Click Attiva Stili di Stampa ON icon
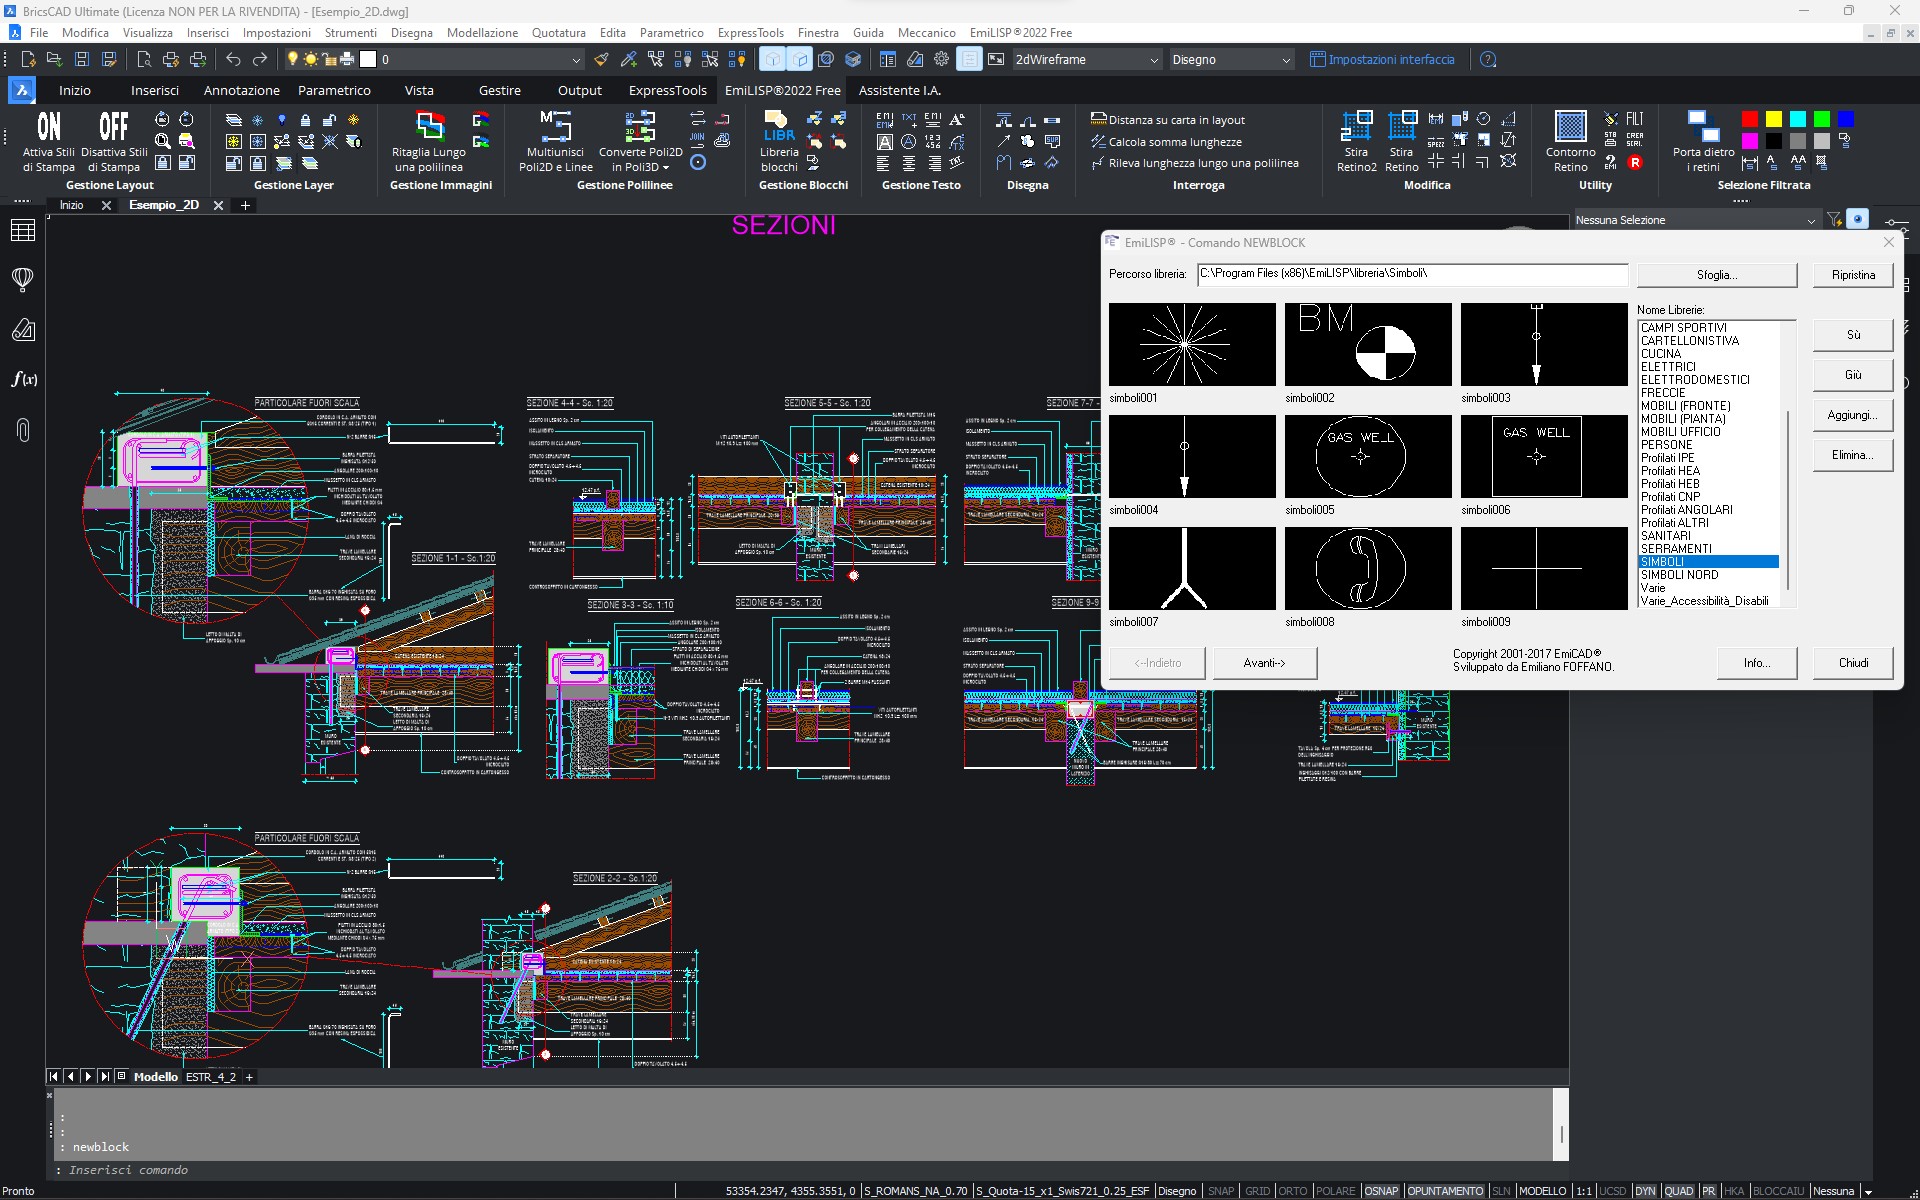 [48, 128]
